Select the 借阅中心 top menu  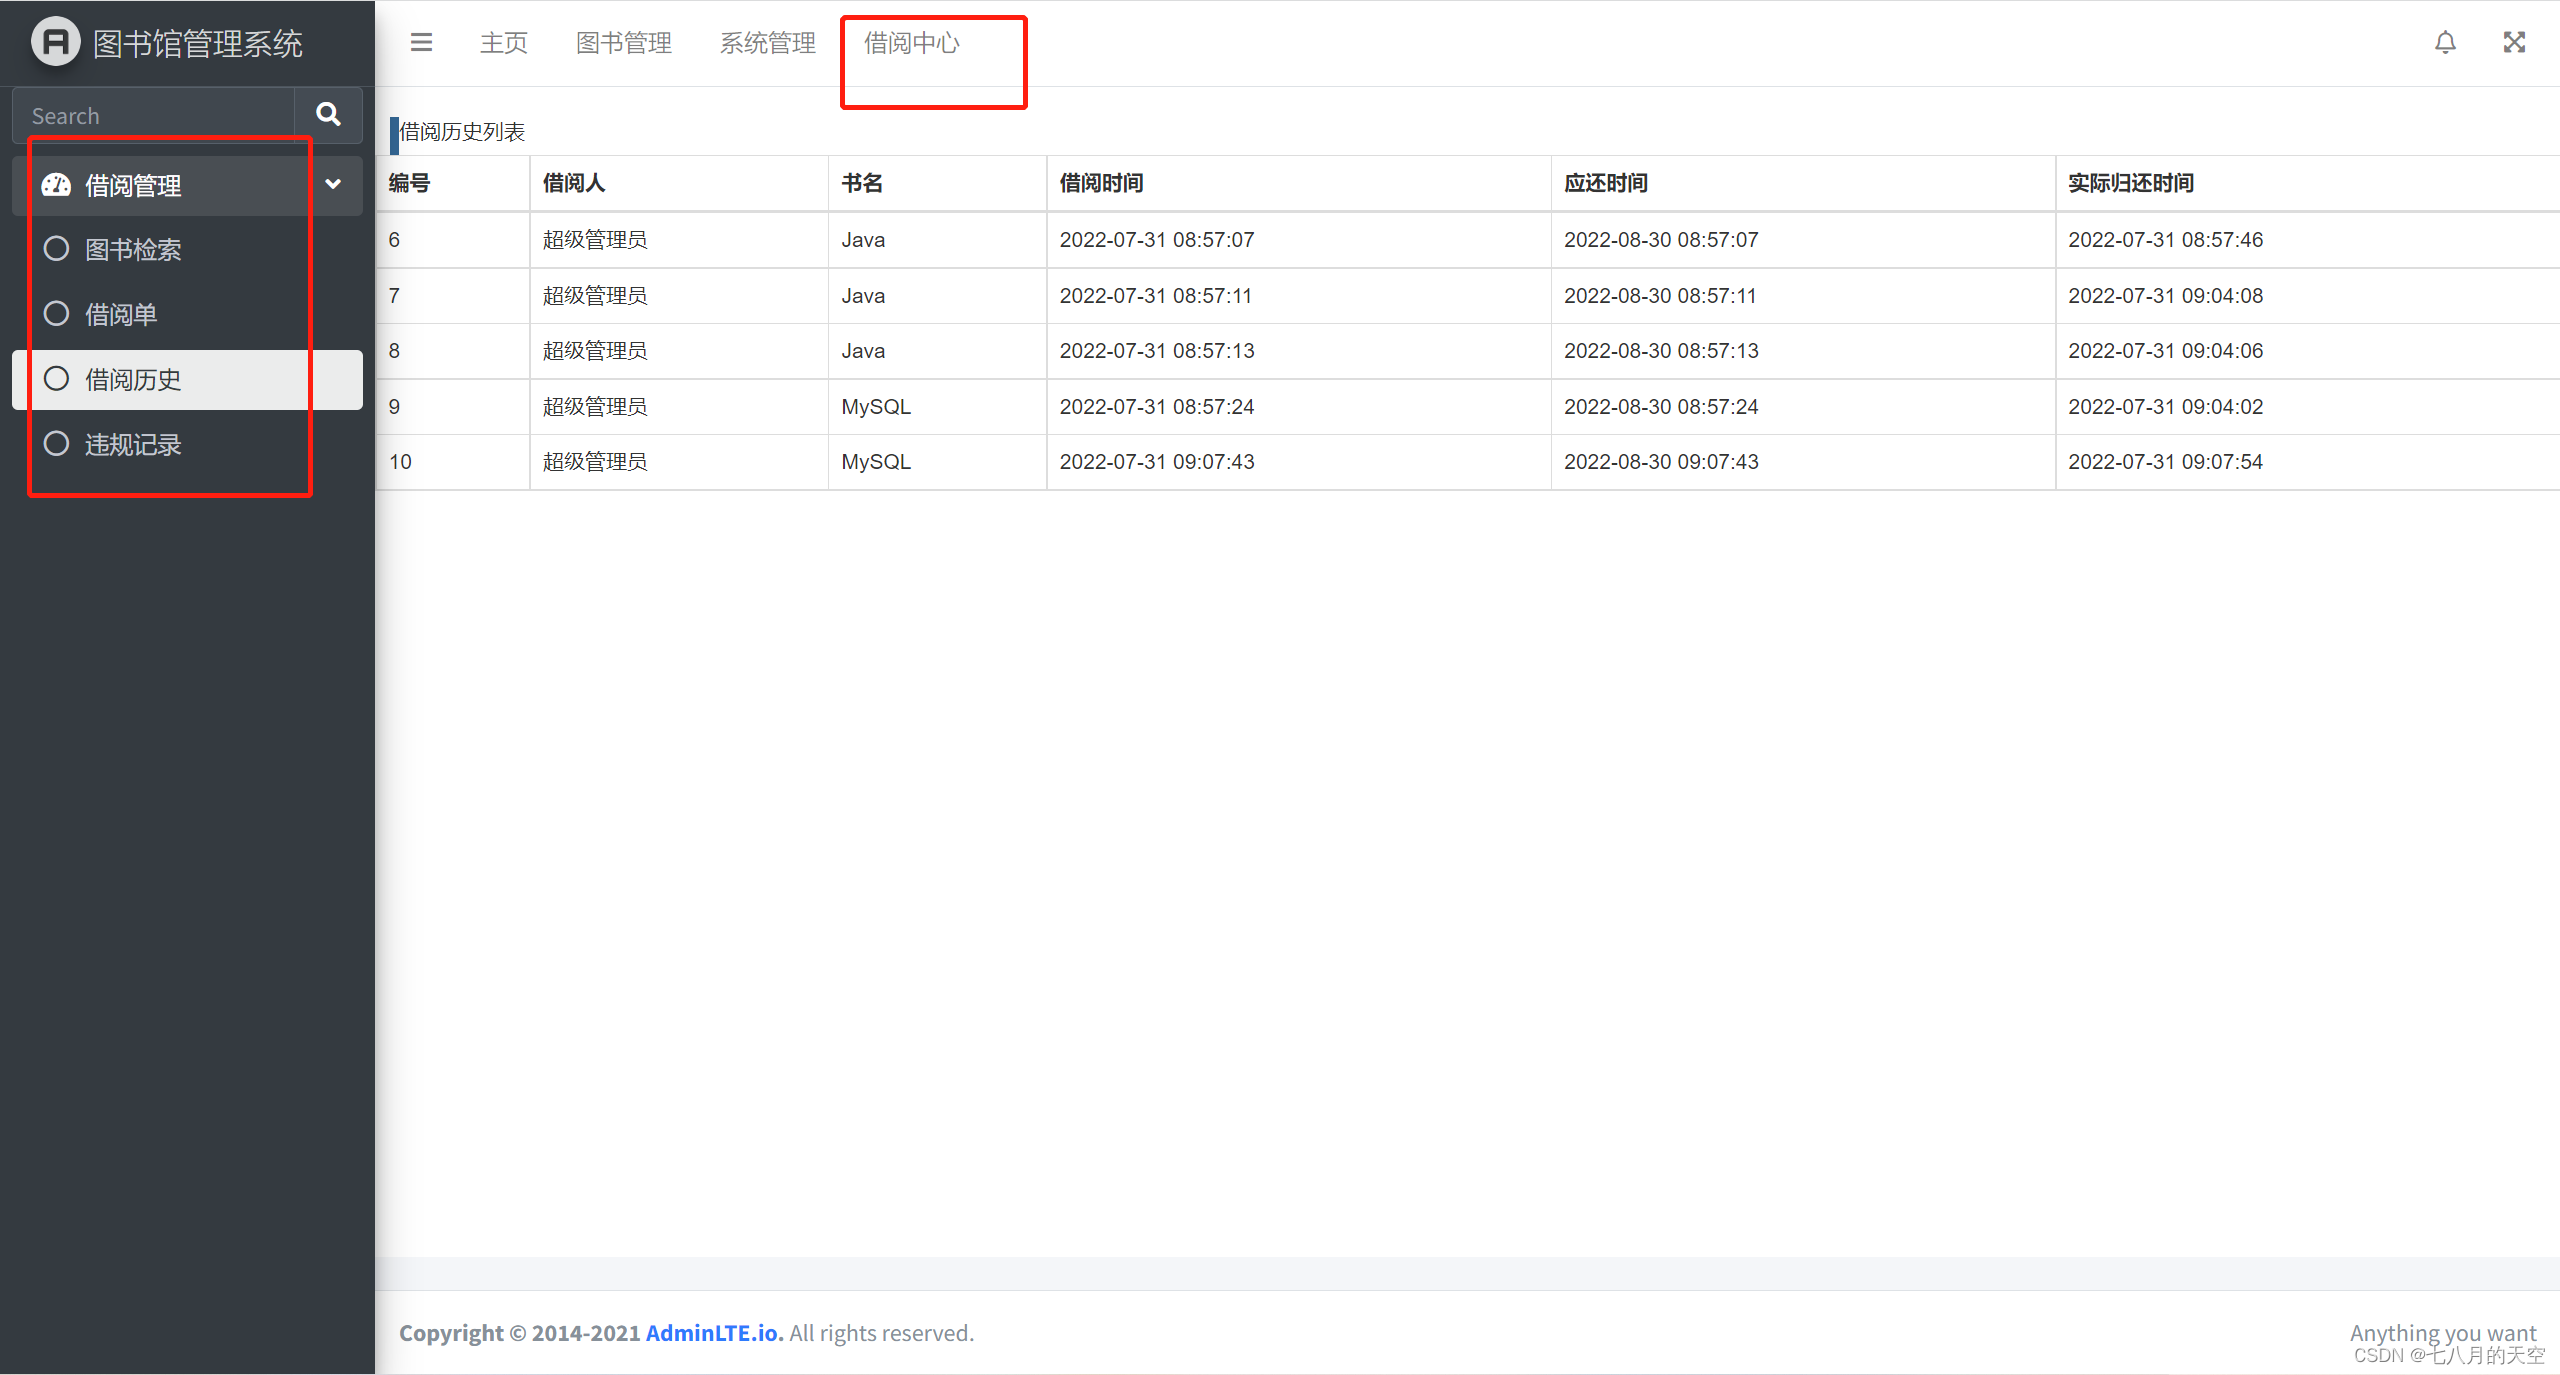pyautogui.click(x=911, y=43)
